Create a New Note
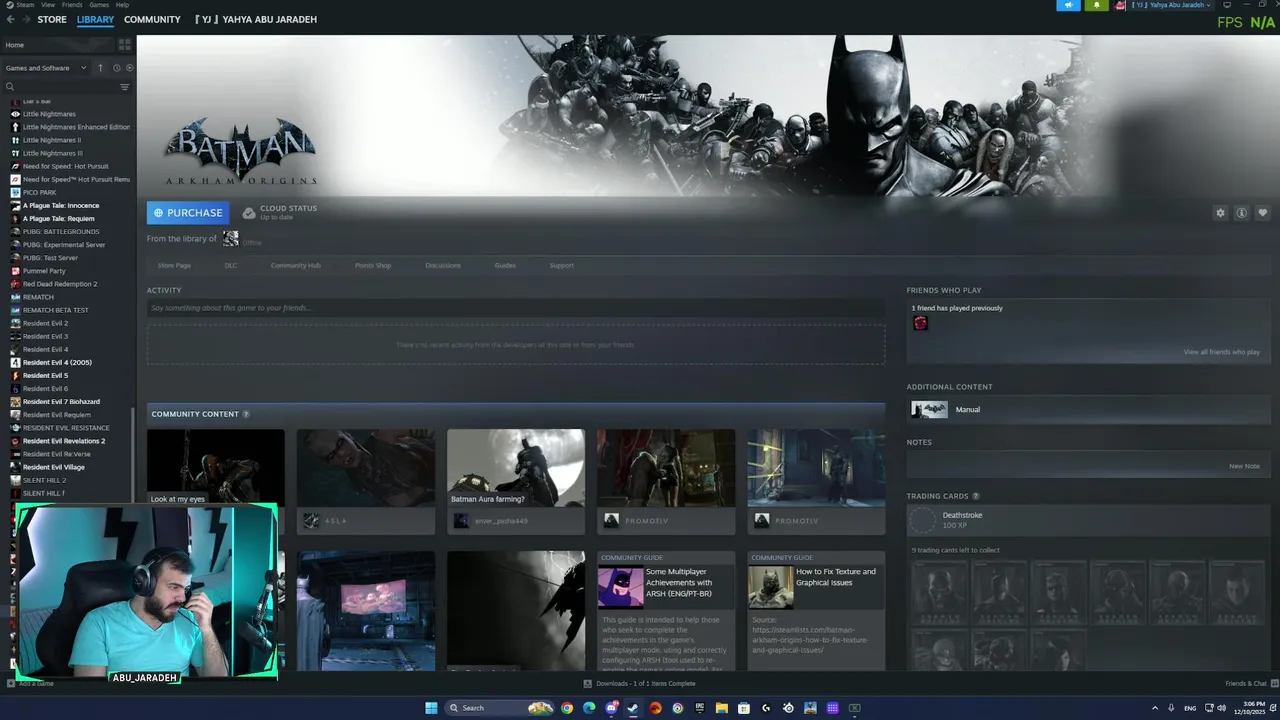Image resolution: width=1280 pixels, height=720 pixels. [x=1244, y=466]
